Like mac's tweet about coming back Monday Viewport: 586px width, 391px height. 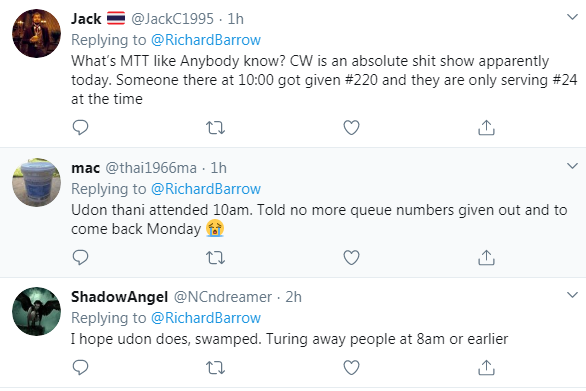pyautogui.click(x=351, y=258)
